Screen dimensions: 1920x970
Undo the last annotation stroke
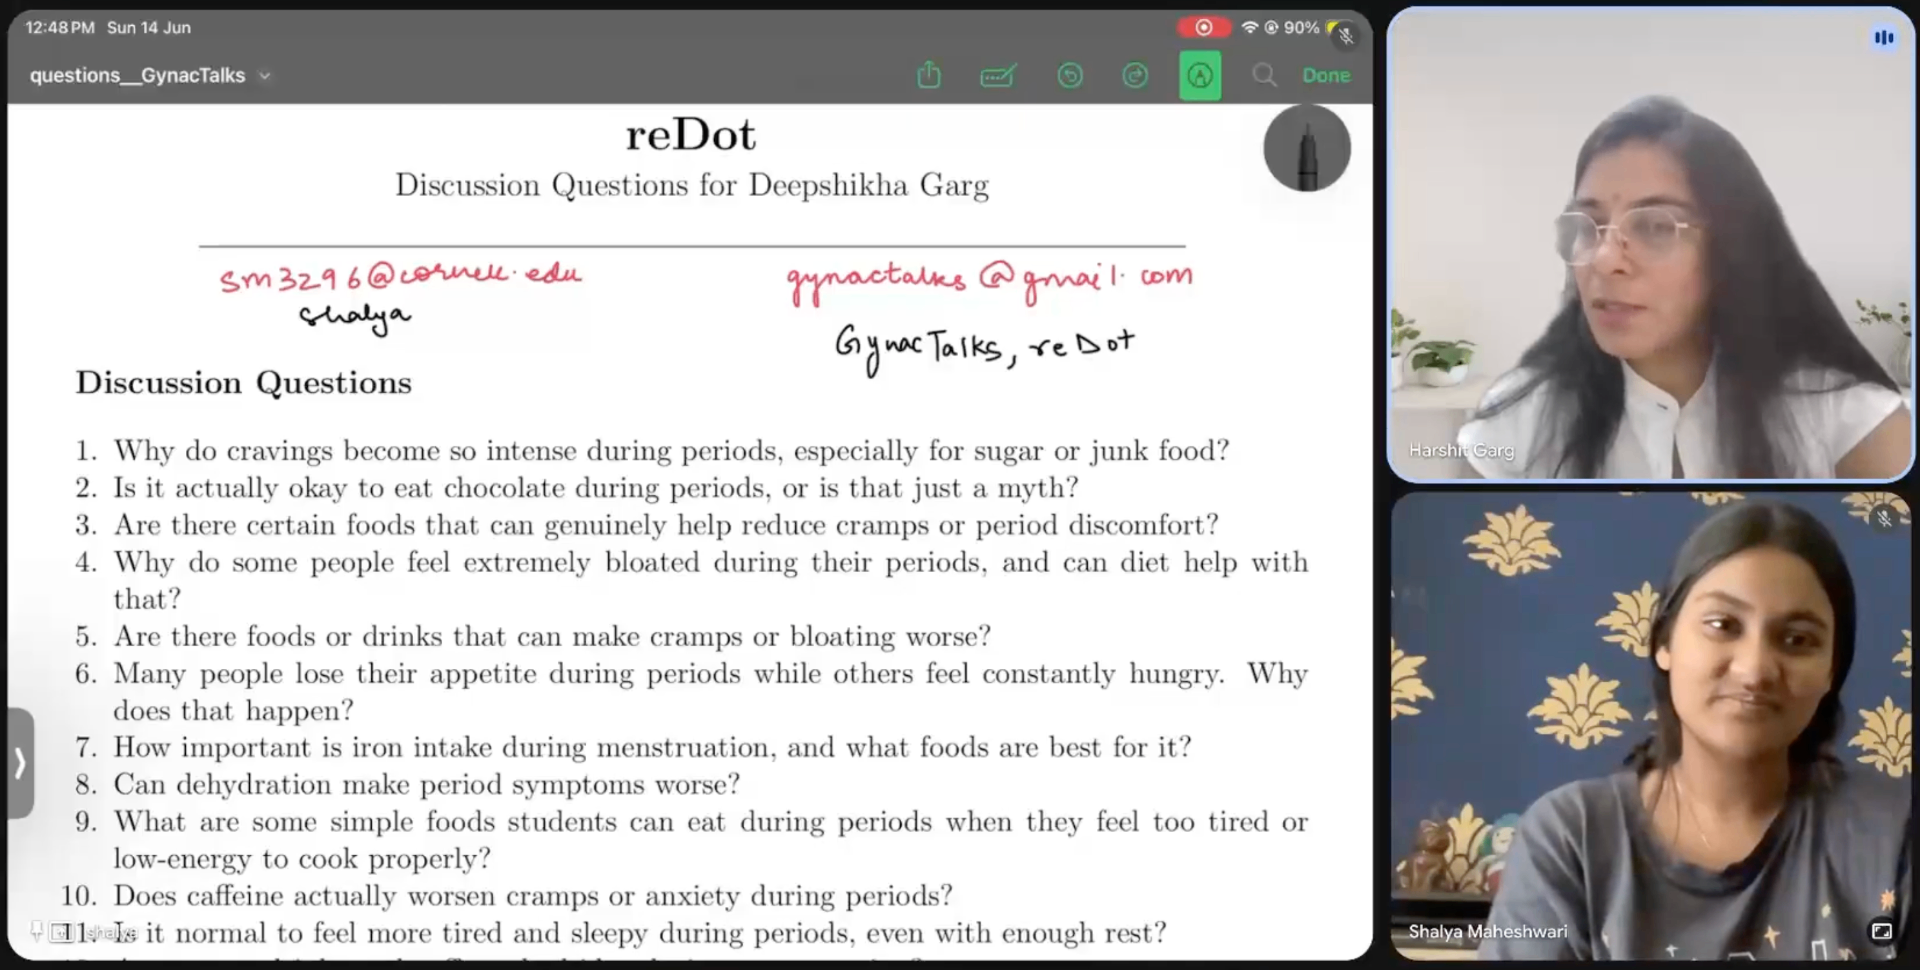(x=1070, y=75)
